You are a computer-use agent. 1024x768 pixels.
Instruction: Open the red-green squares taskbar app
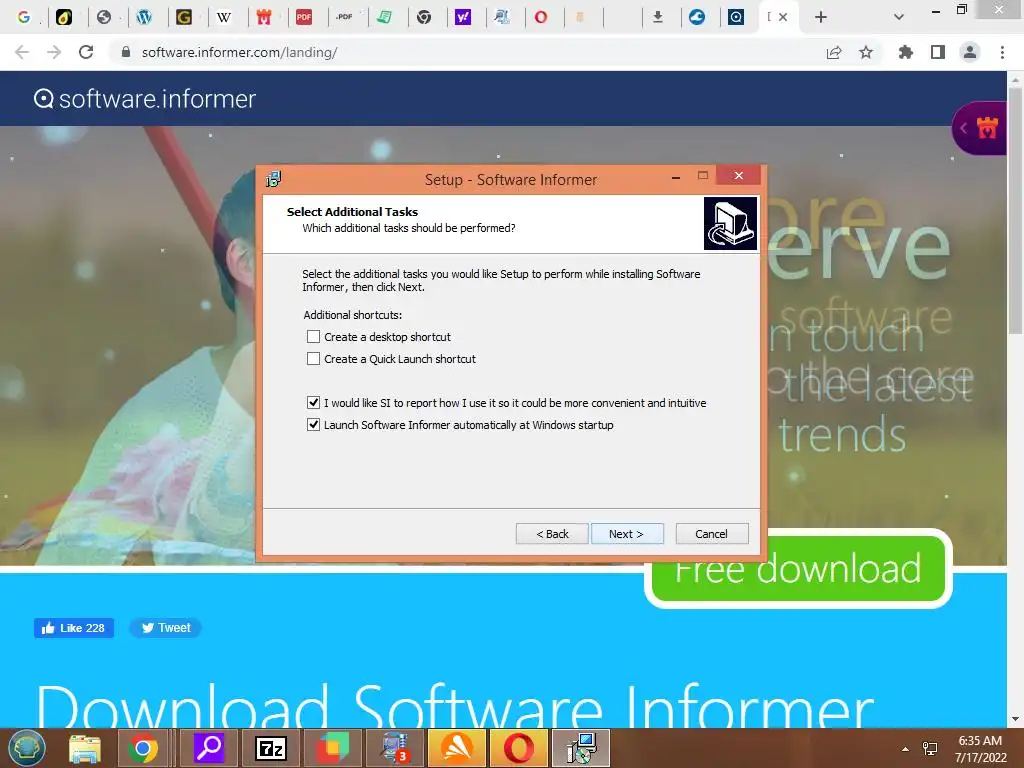tap(333, 748)
